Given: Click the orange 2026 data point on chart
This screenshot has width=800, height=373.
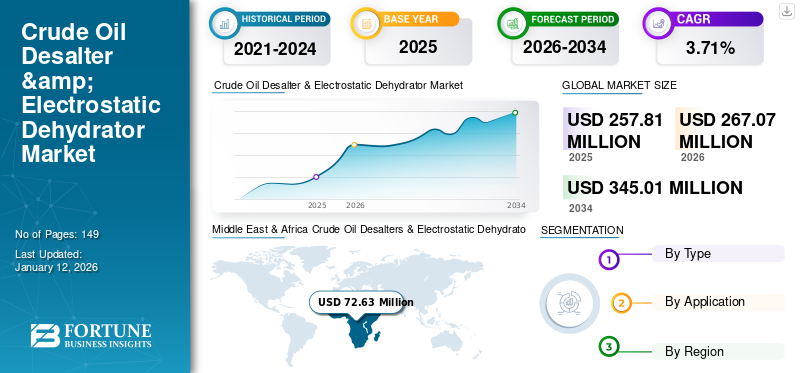Looking at the screenshot, I should pyautogui.click(x=354, y=145).
